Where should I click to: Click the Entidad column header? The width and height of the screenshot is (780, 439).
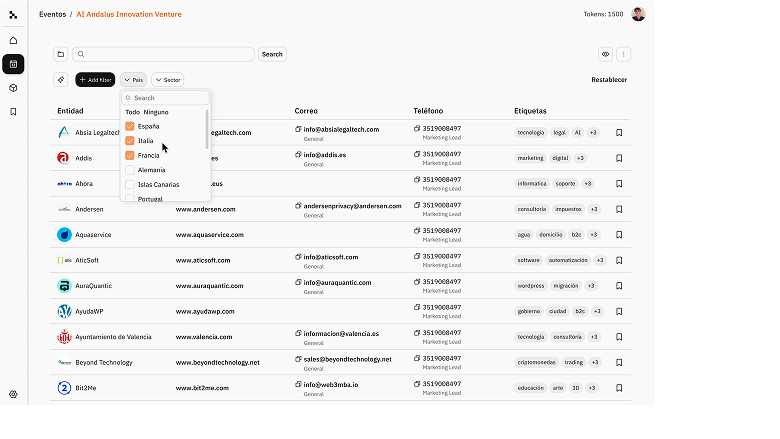coord(70,111)
